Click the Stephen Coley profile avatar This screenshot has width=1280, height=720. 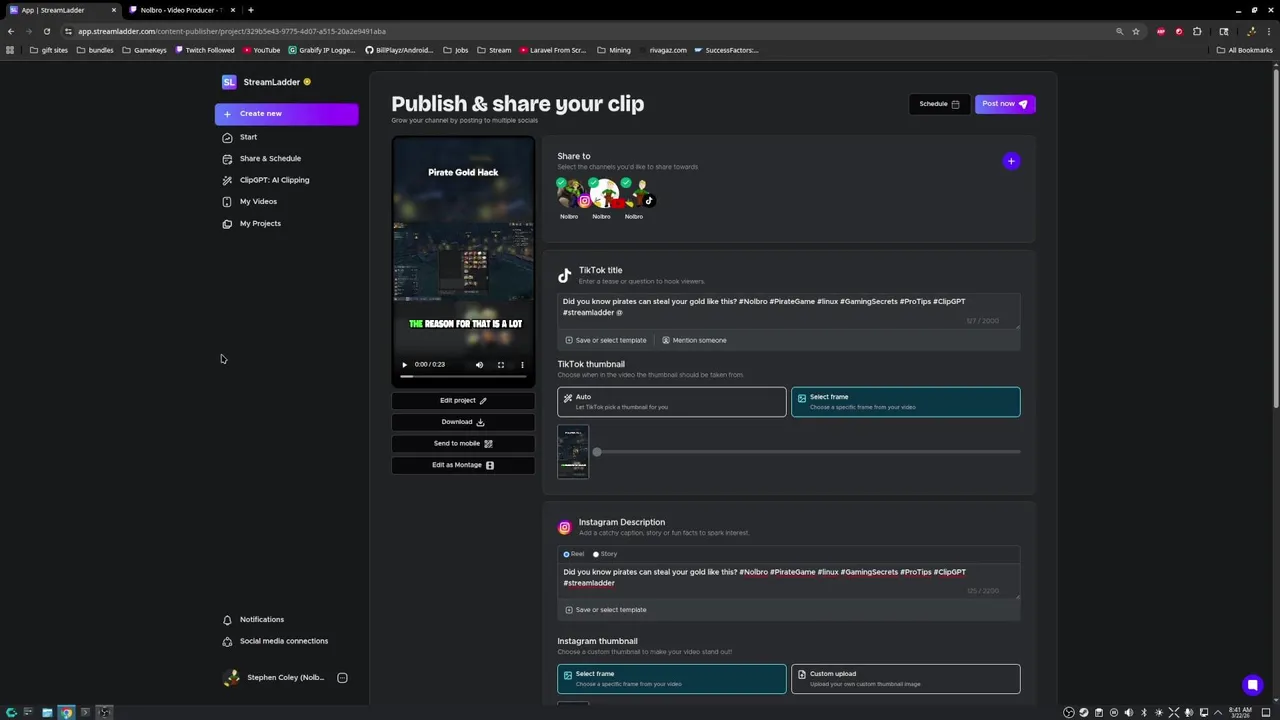tap(232, 678)
